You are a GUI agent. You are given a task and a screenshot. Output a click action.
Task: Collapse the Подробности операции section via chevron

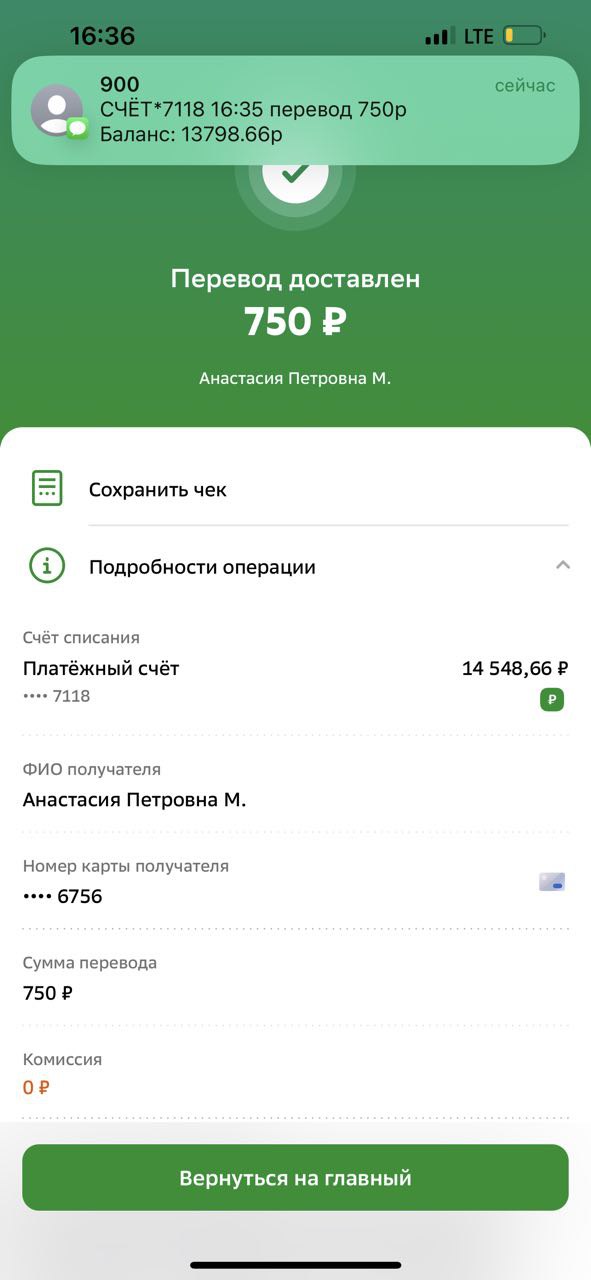[563, 566]
